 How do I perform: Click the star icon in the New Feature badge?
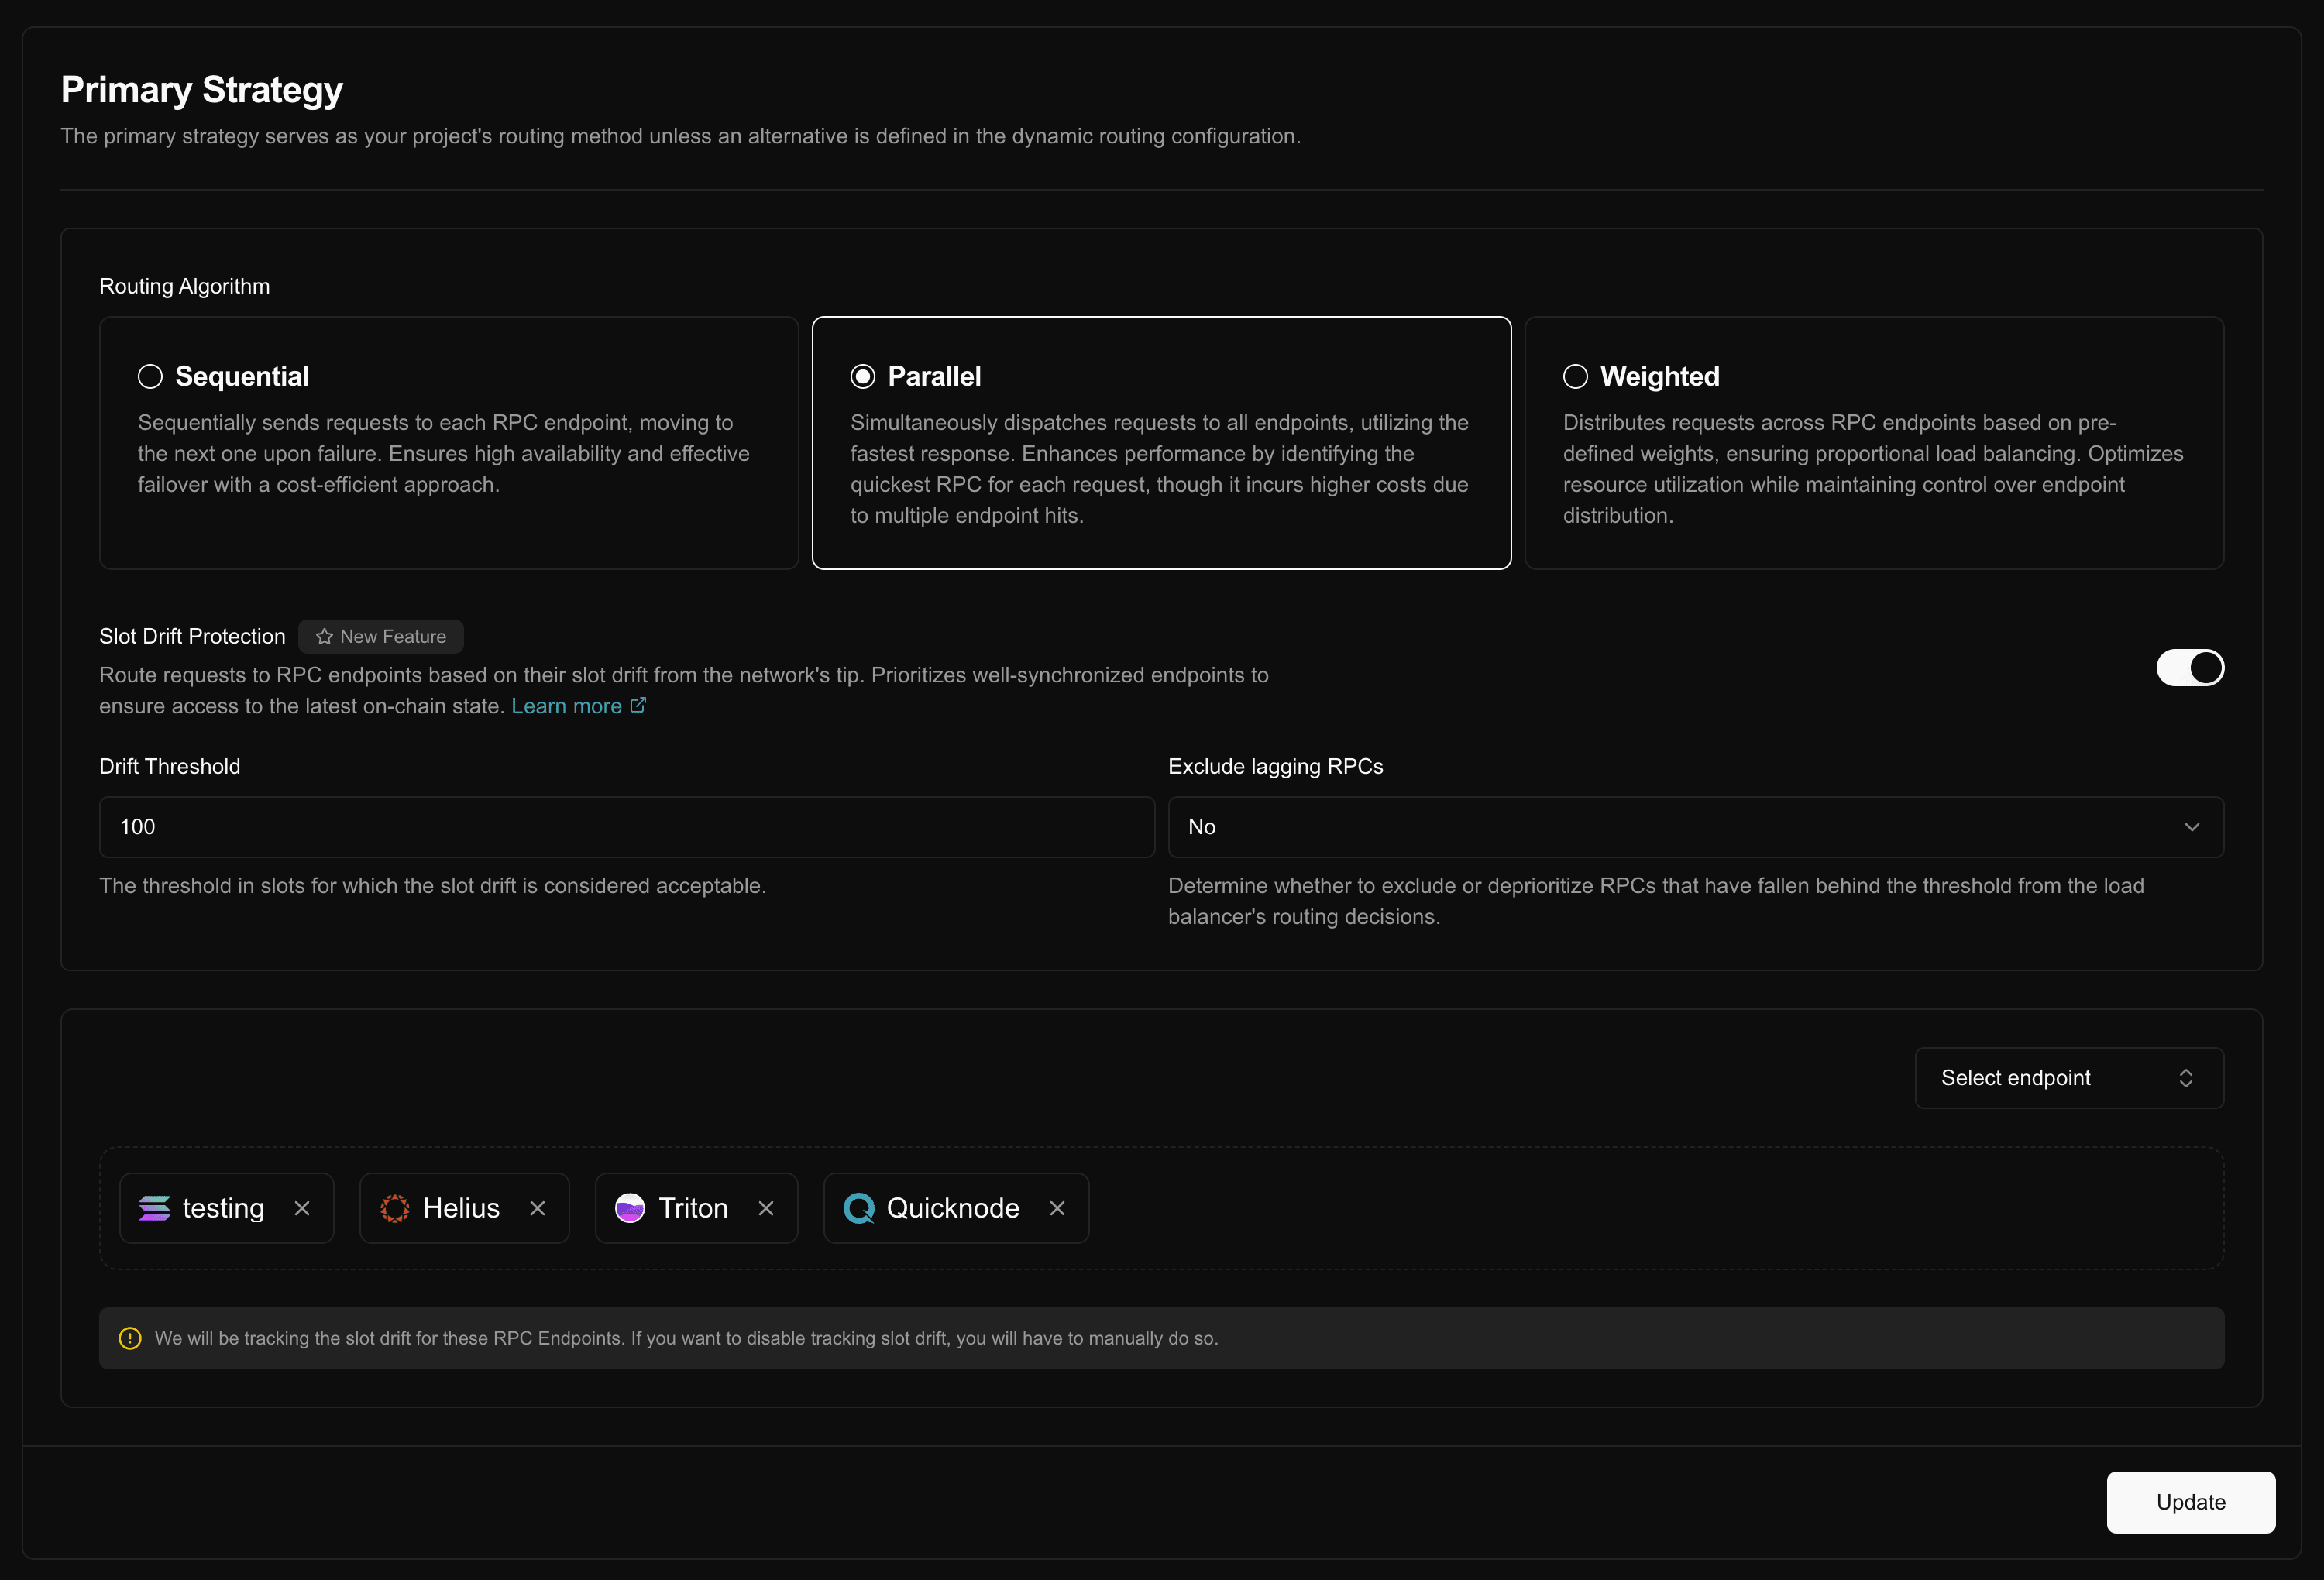click(322, 636)
